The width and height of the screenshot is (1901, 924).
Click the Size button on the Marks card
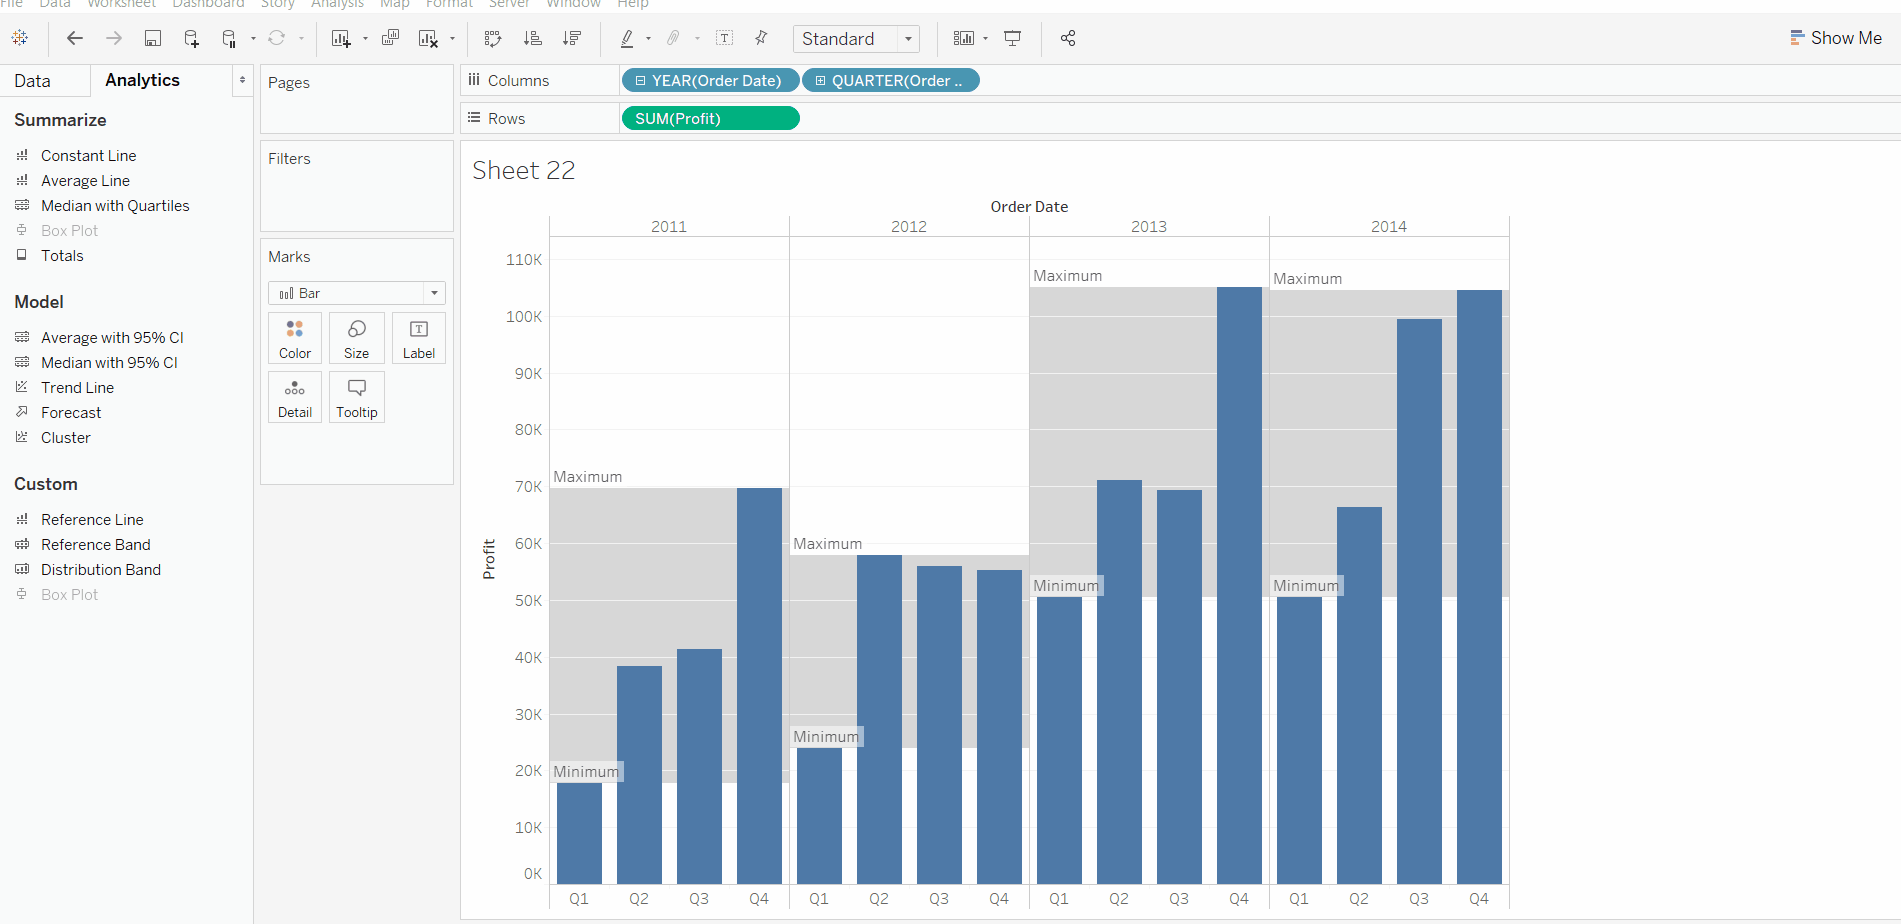356,338
